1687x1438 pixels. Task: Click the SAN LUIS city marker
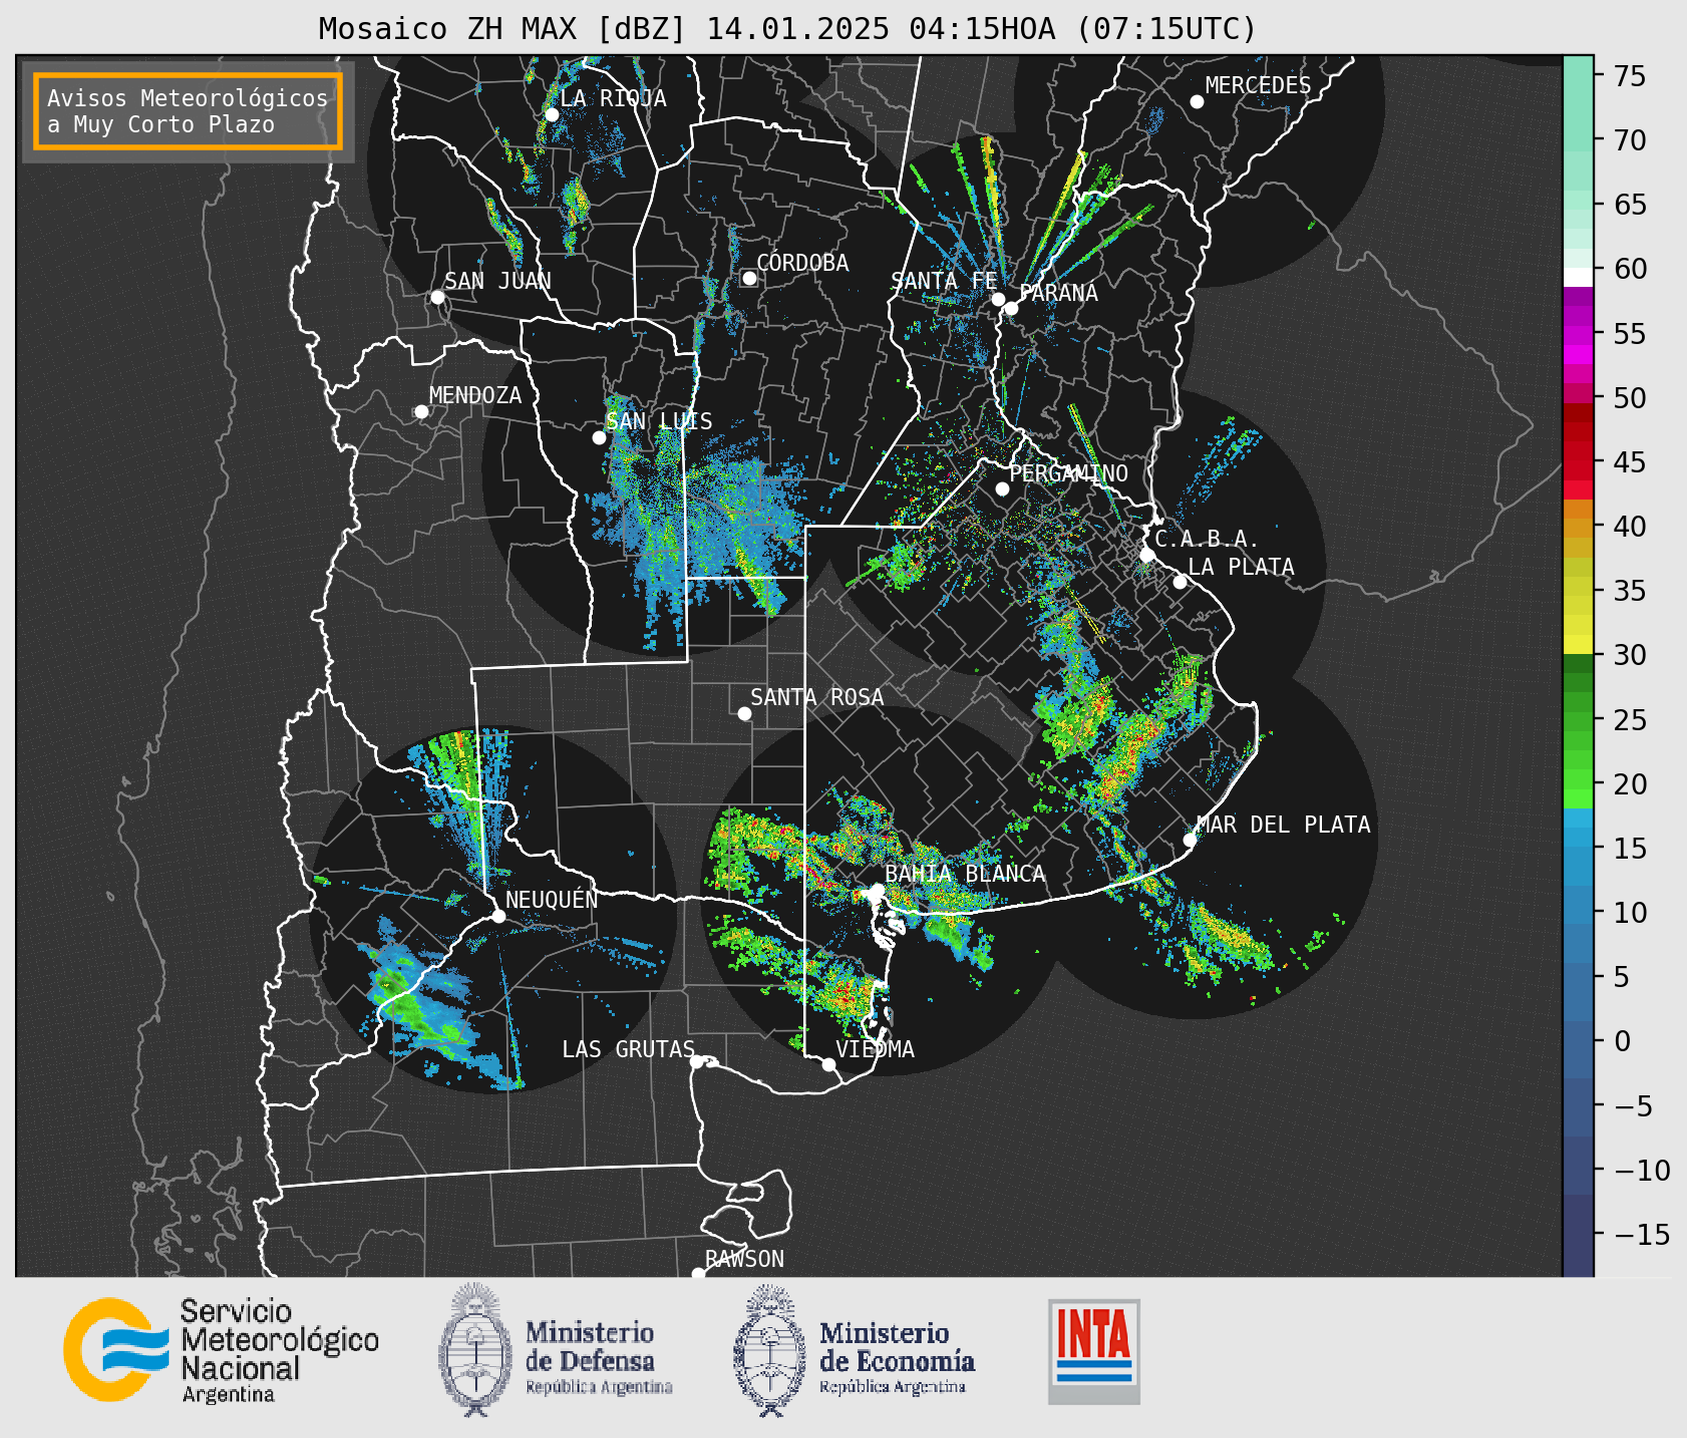[599, 438]
